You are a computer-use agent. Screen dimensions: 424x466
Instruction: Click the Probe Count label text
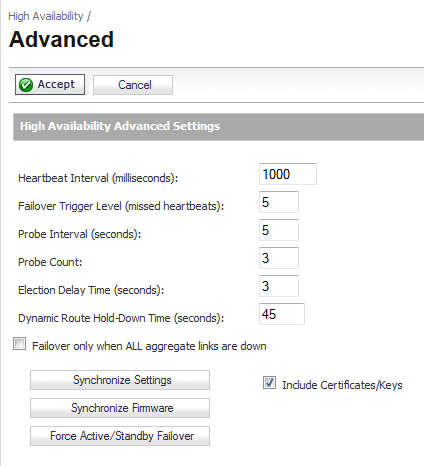(x=50, y=262)
